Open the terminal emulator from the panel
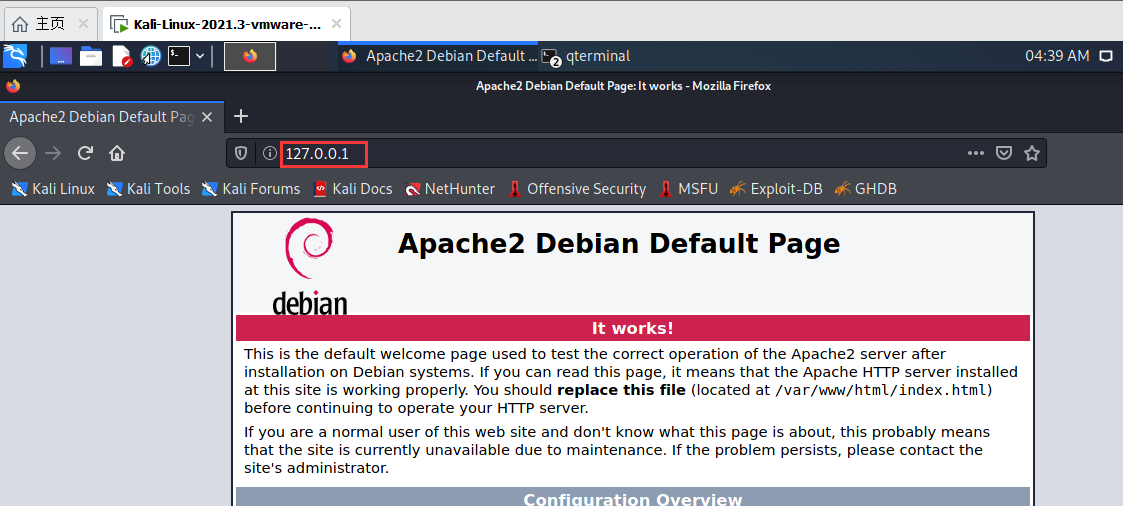Screen dimensions: 1123x506 pyautogui.click(x=178, y=56)
